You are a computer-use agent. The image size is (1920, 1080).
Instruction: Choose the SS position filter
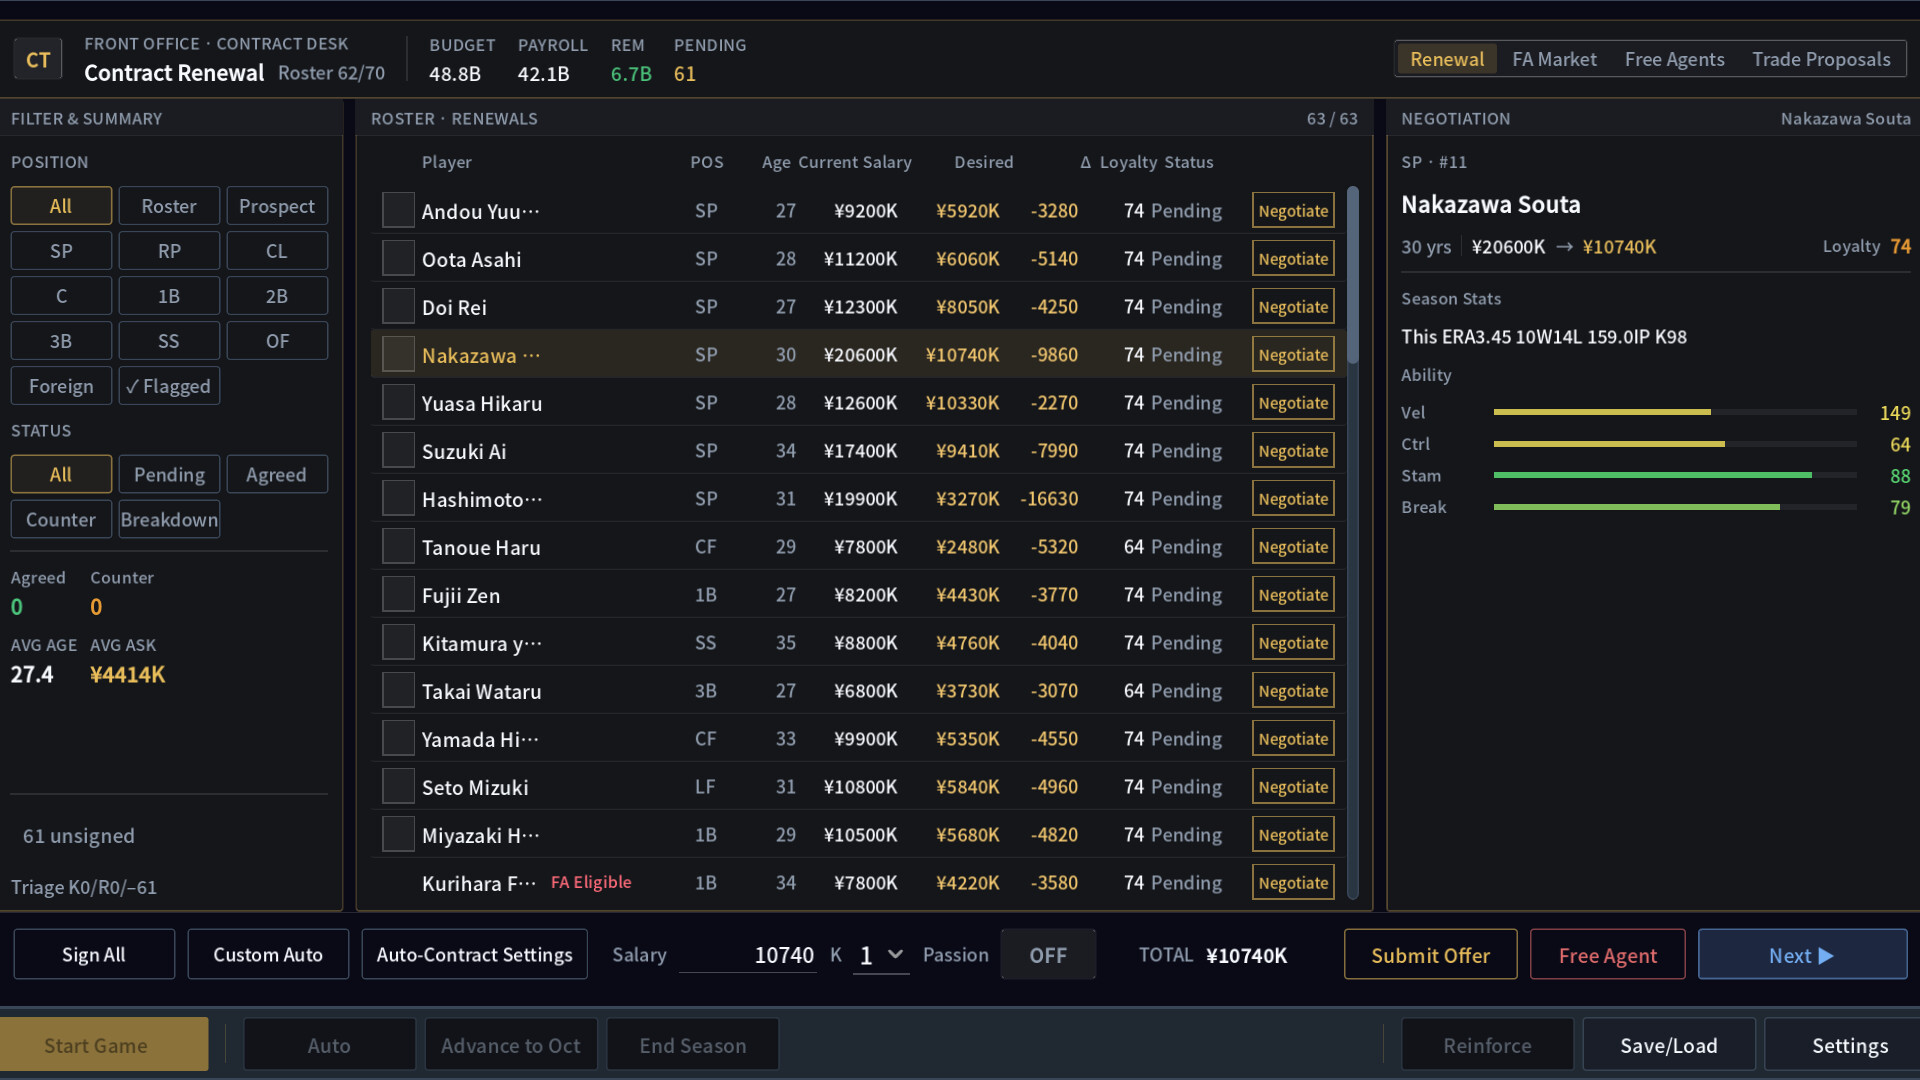click(x=169, y=341)
